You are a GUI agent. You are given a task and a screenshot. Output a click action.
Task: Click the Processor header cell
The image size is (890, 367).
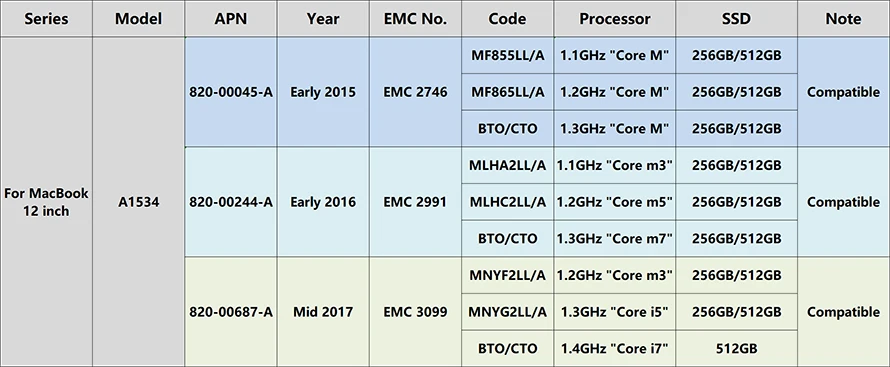[615, 19]
